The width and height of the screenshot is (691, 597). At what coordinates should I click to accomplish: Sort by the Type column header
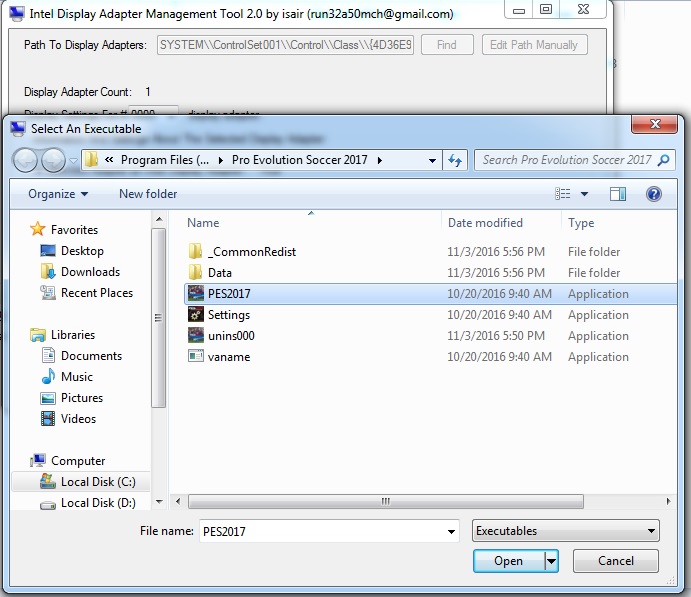(581, 222)
